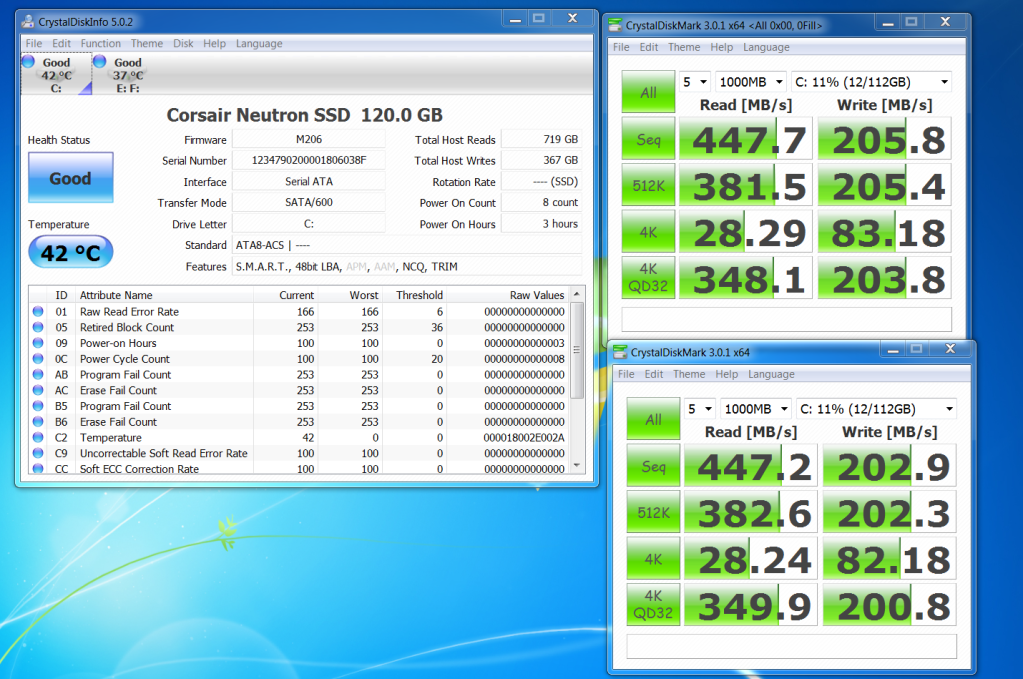Click the Attribute Name column header
The image size is (1023, 679).
165,295
